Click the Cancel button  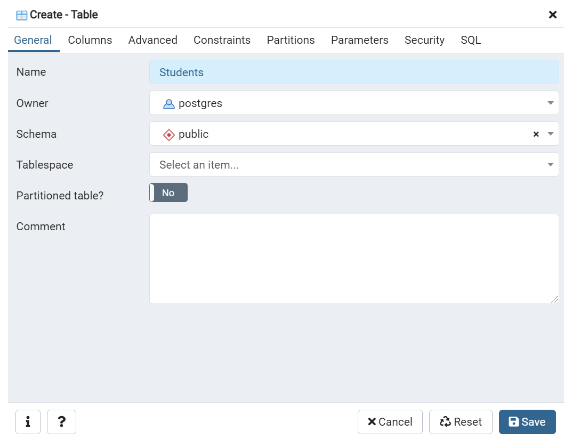(x=390, y=422)
